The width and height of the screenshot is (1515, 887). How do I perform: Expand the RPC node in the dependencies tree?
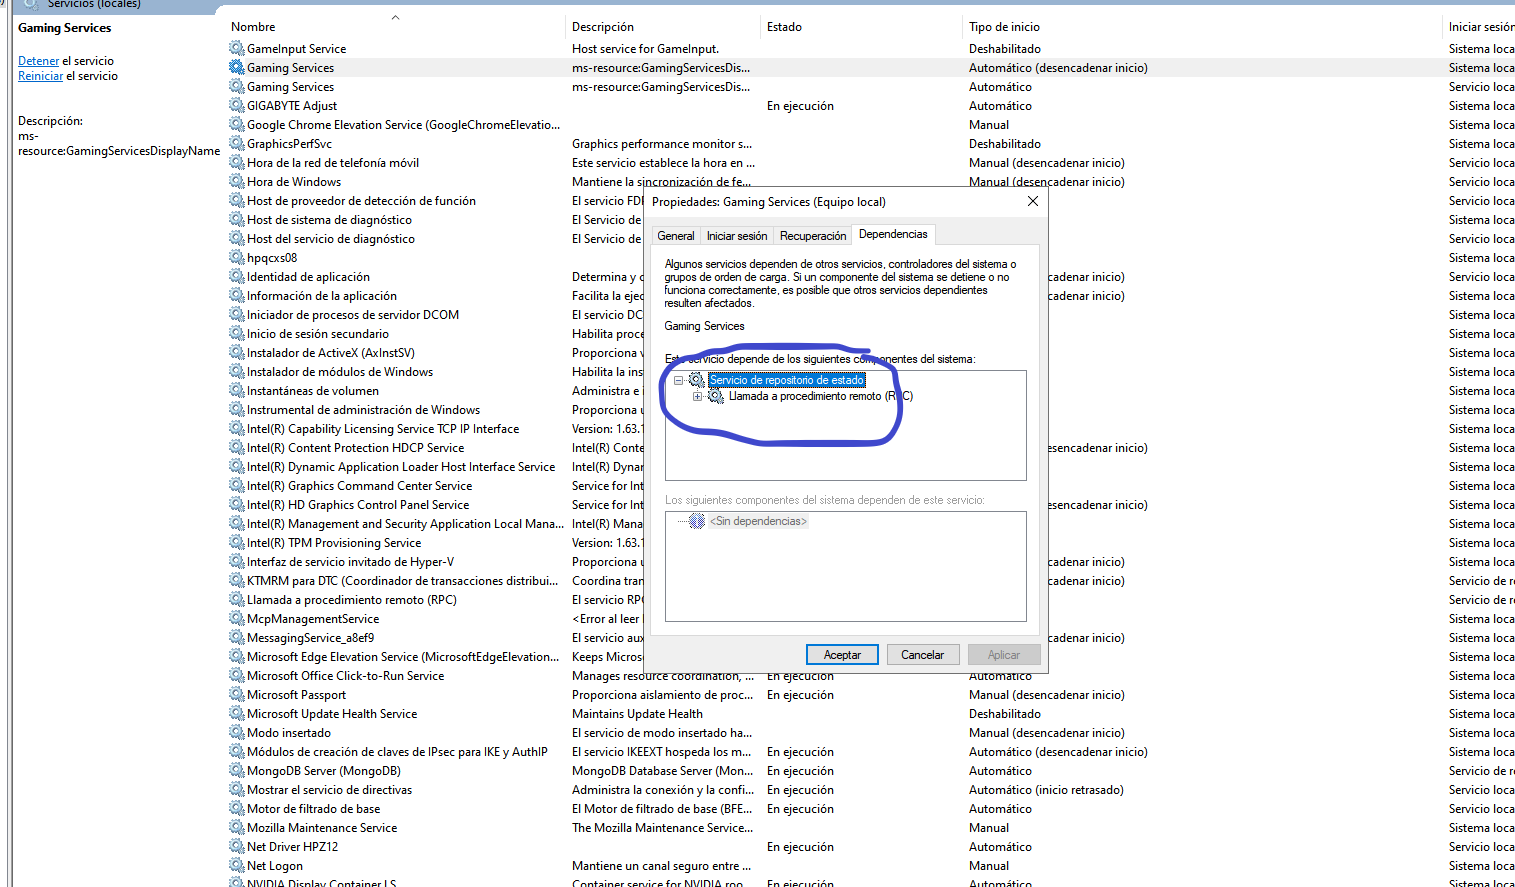coord(697,396)
